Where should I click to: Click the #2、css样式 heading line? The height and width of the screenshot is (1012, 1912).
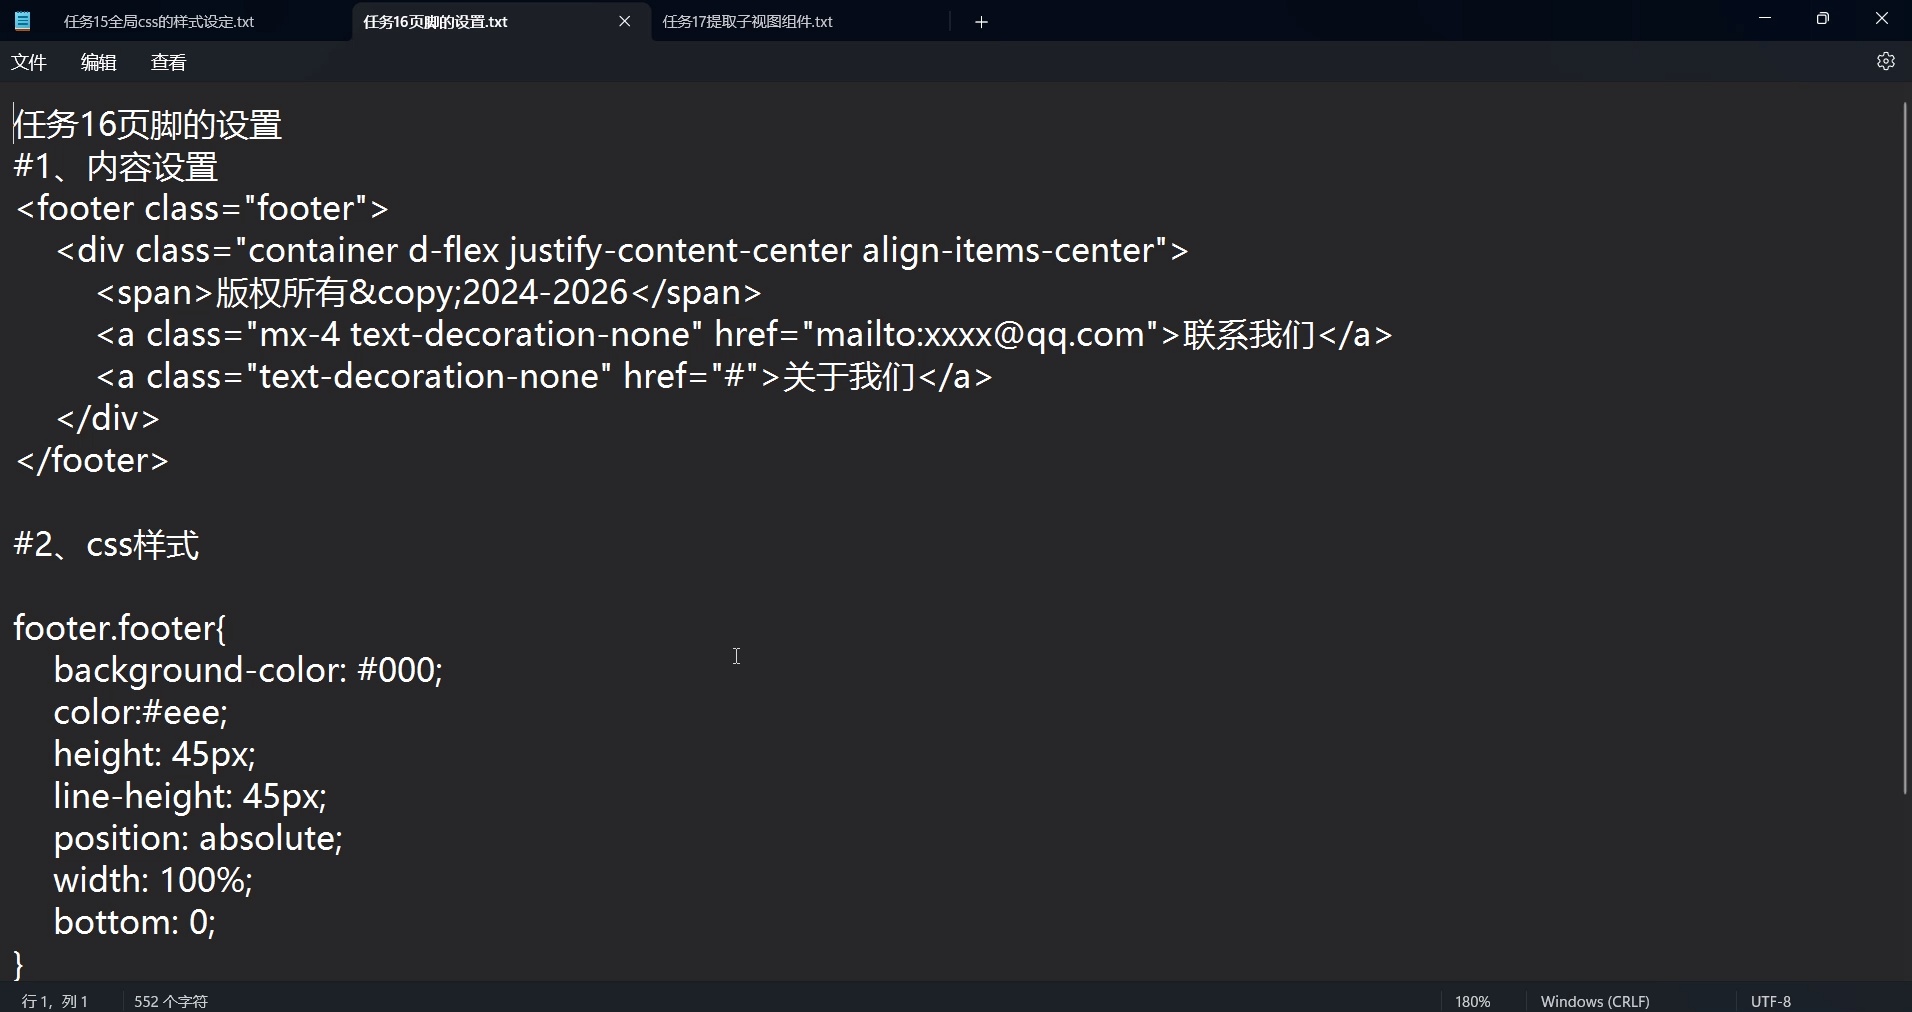click(105, 545)
